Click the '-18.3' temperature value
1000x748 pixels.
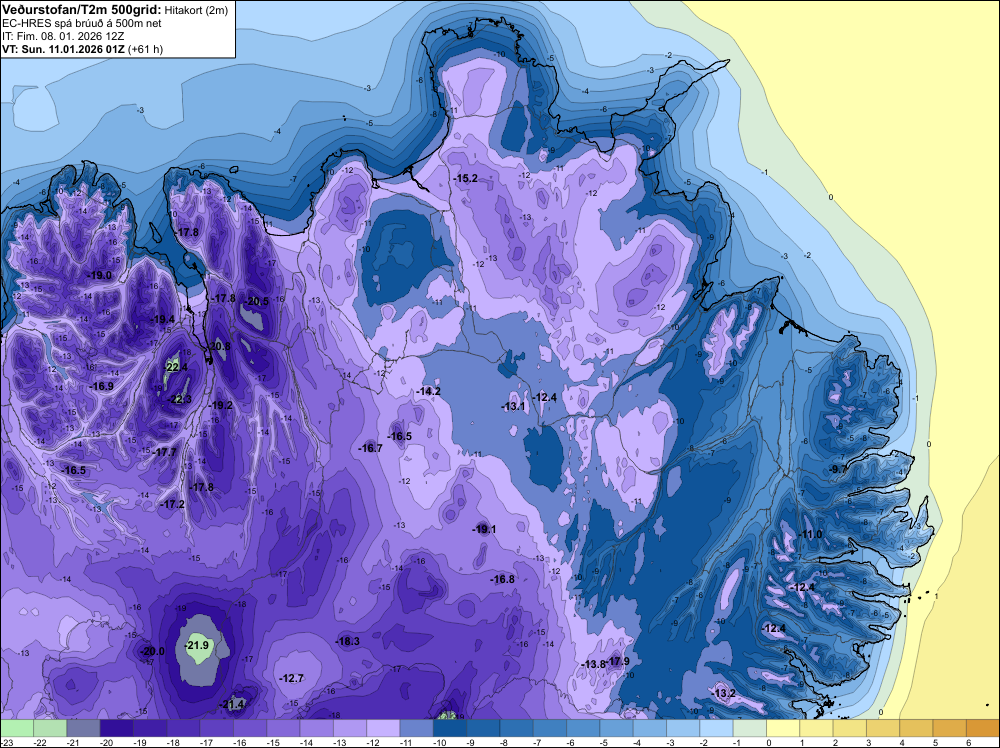click(x=348, y=642)
